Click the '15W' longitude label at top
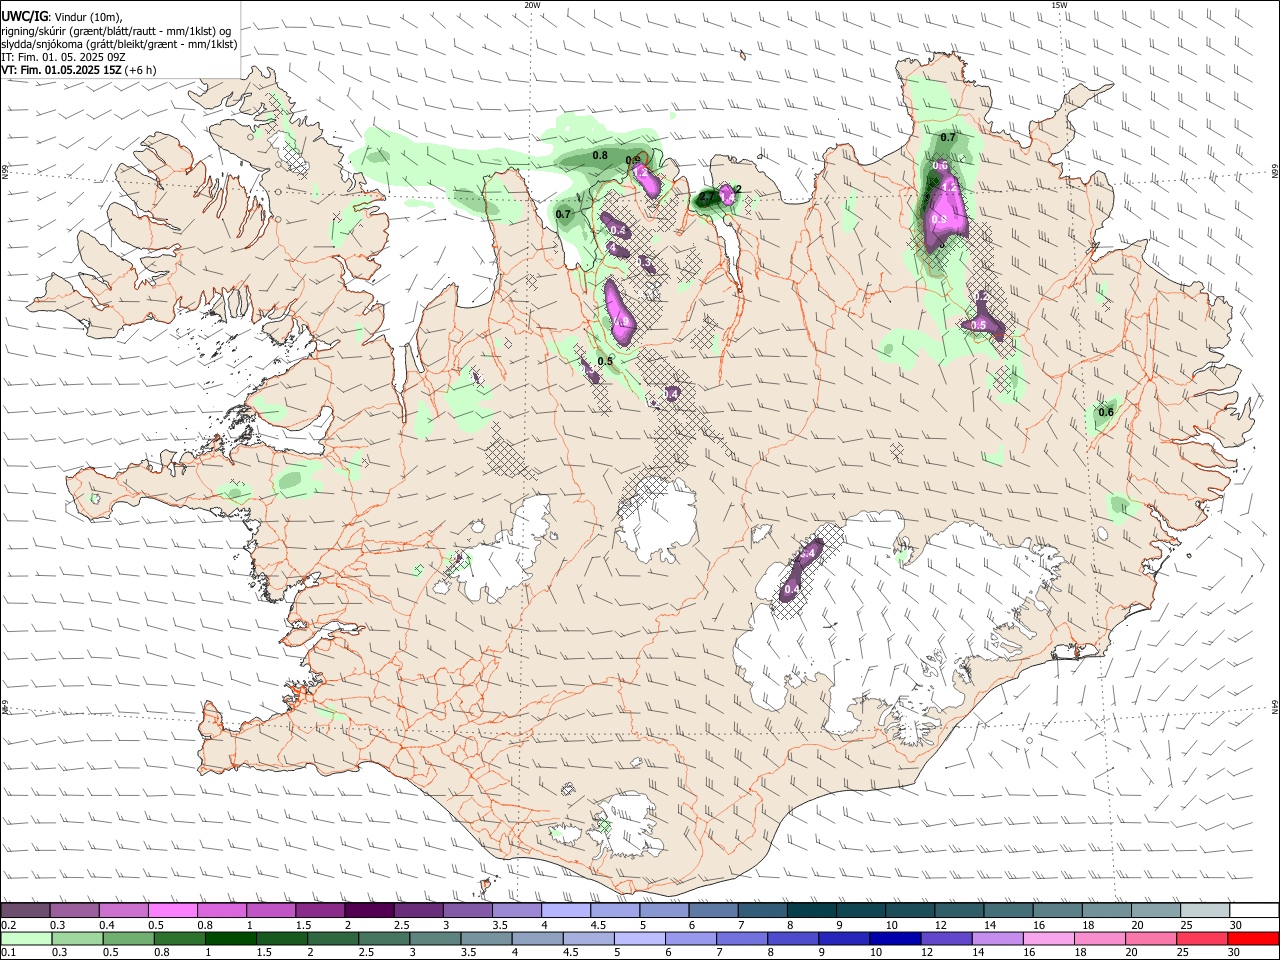Viewport: 1280px width, 960px height. pos(1059,4)
